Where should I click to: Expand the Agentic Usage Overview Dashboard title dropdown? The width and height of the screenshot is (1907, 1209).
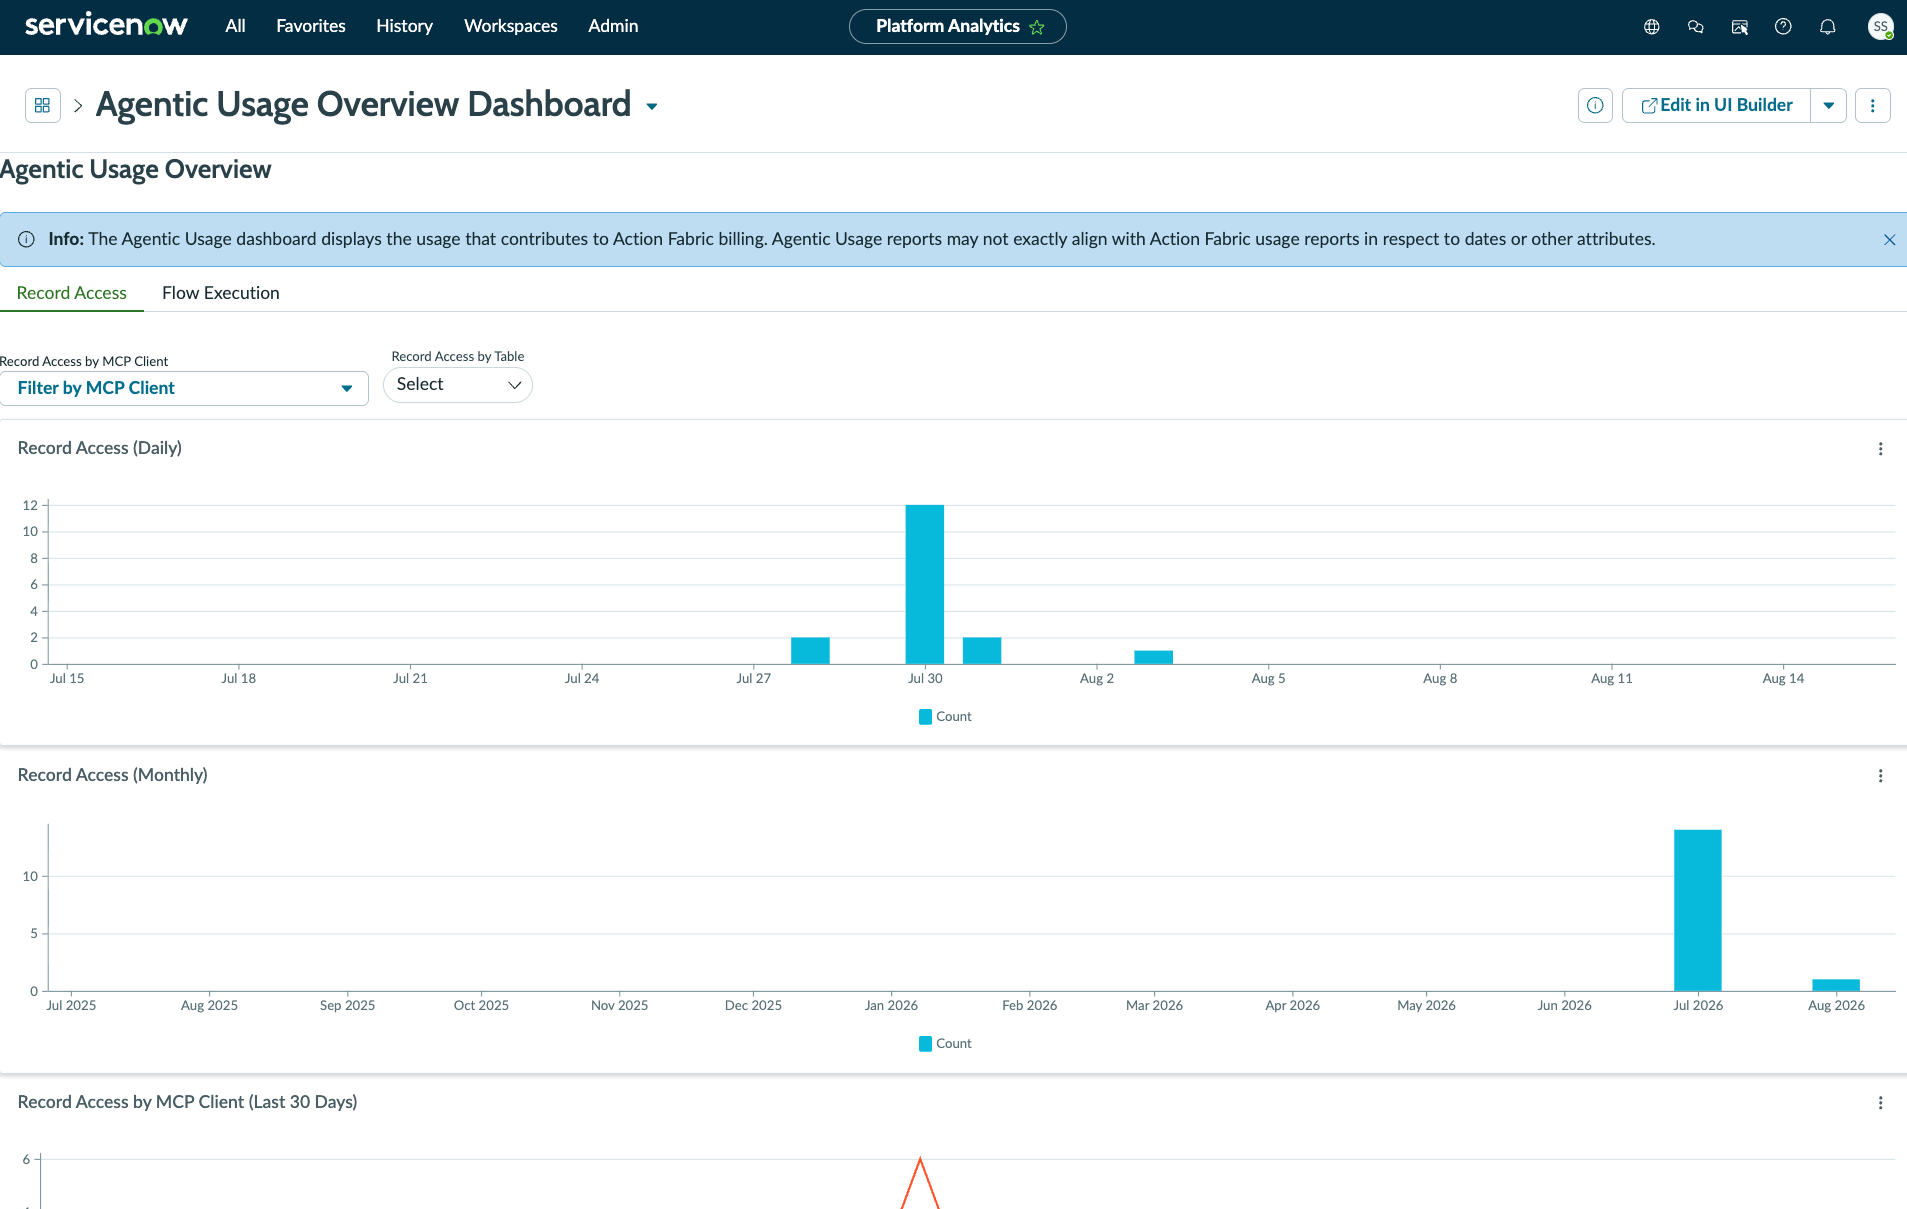[652, 107]
